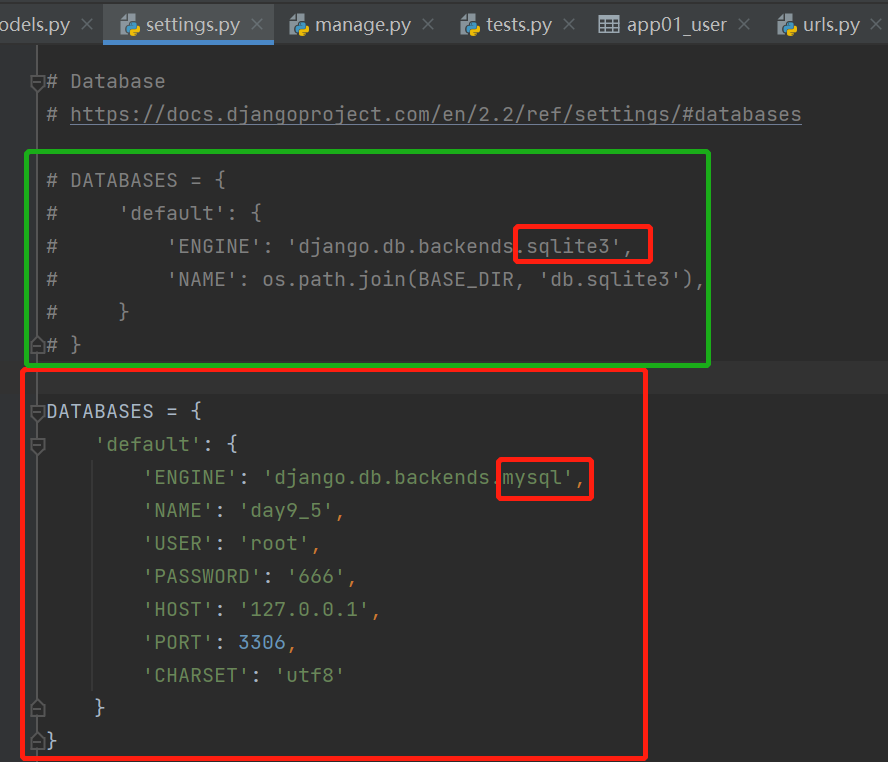
Task: Close the app01_user tab
Action: 744,24
